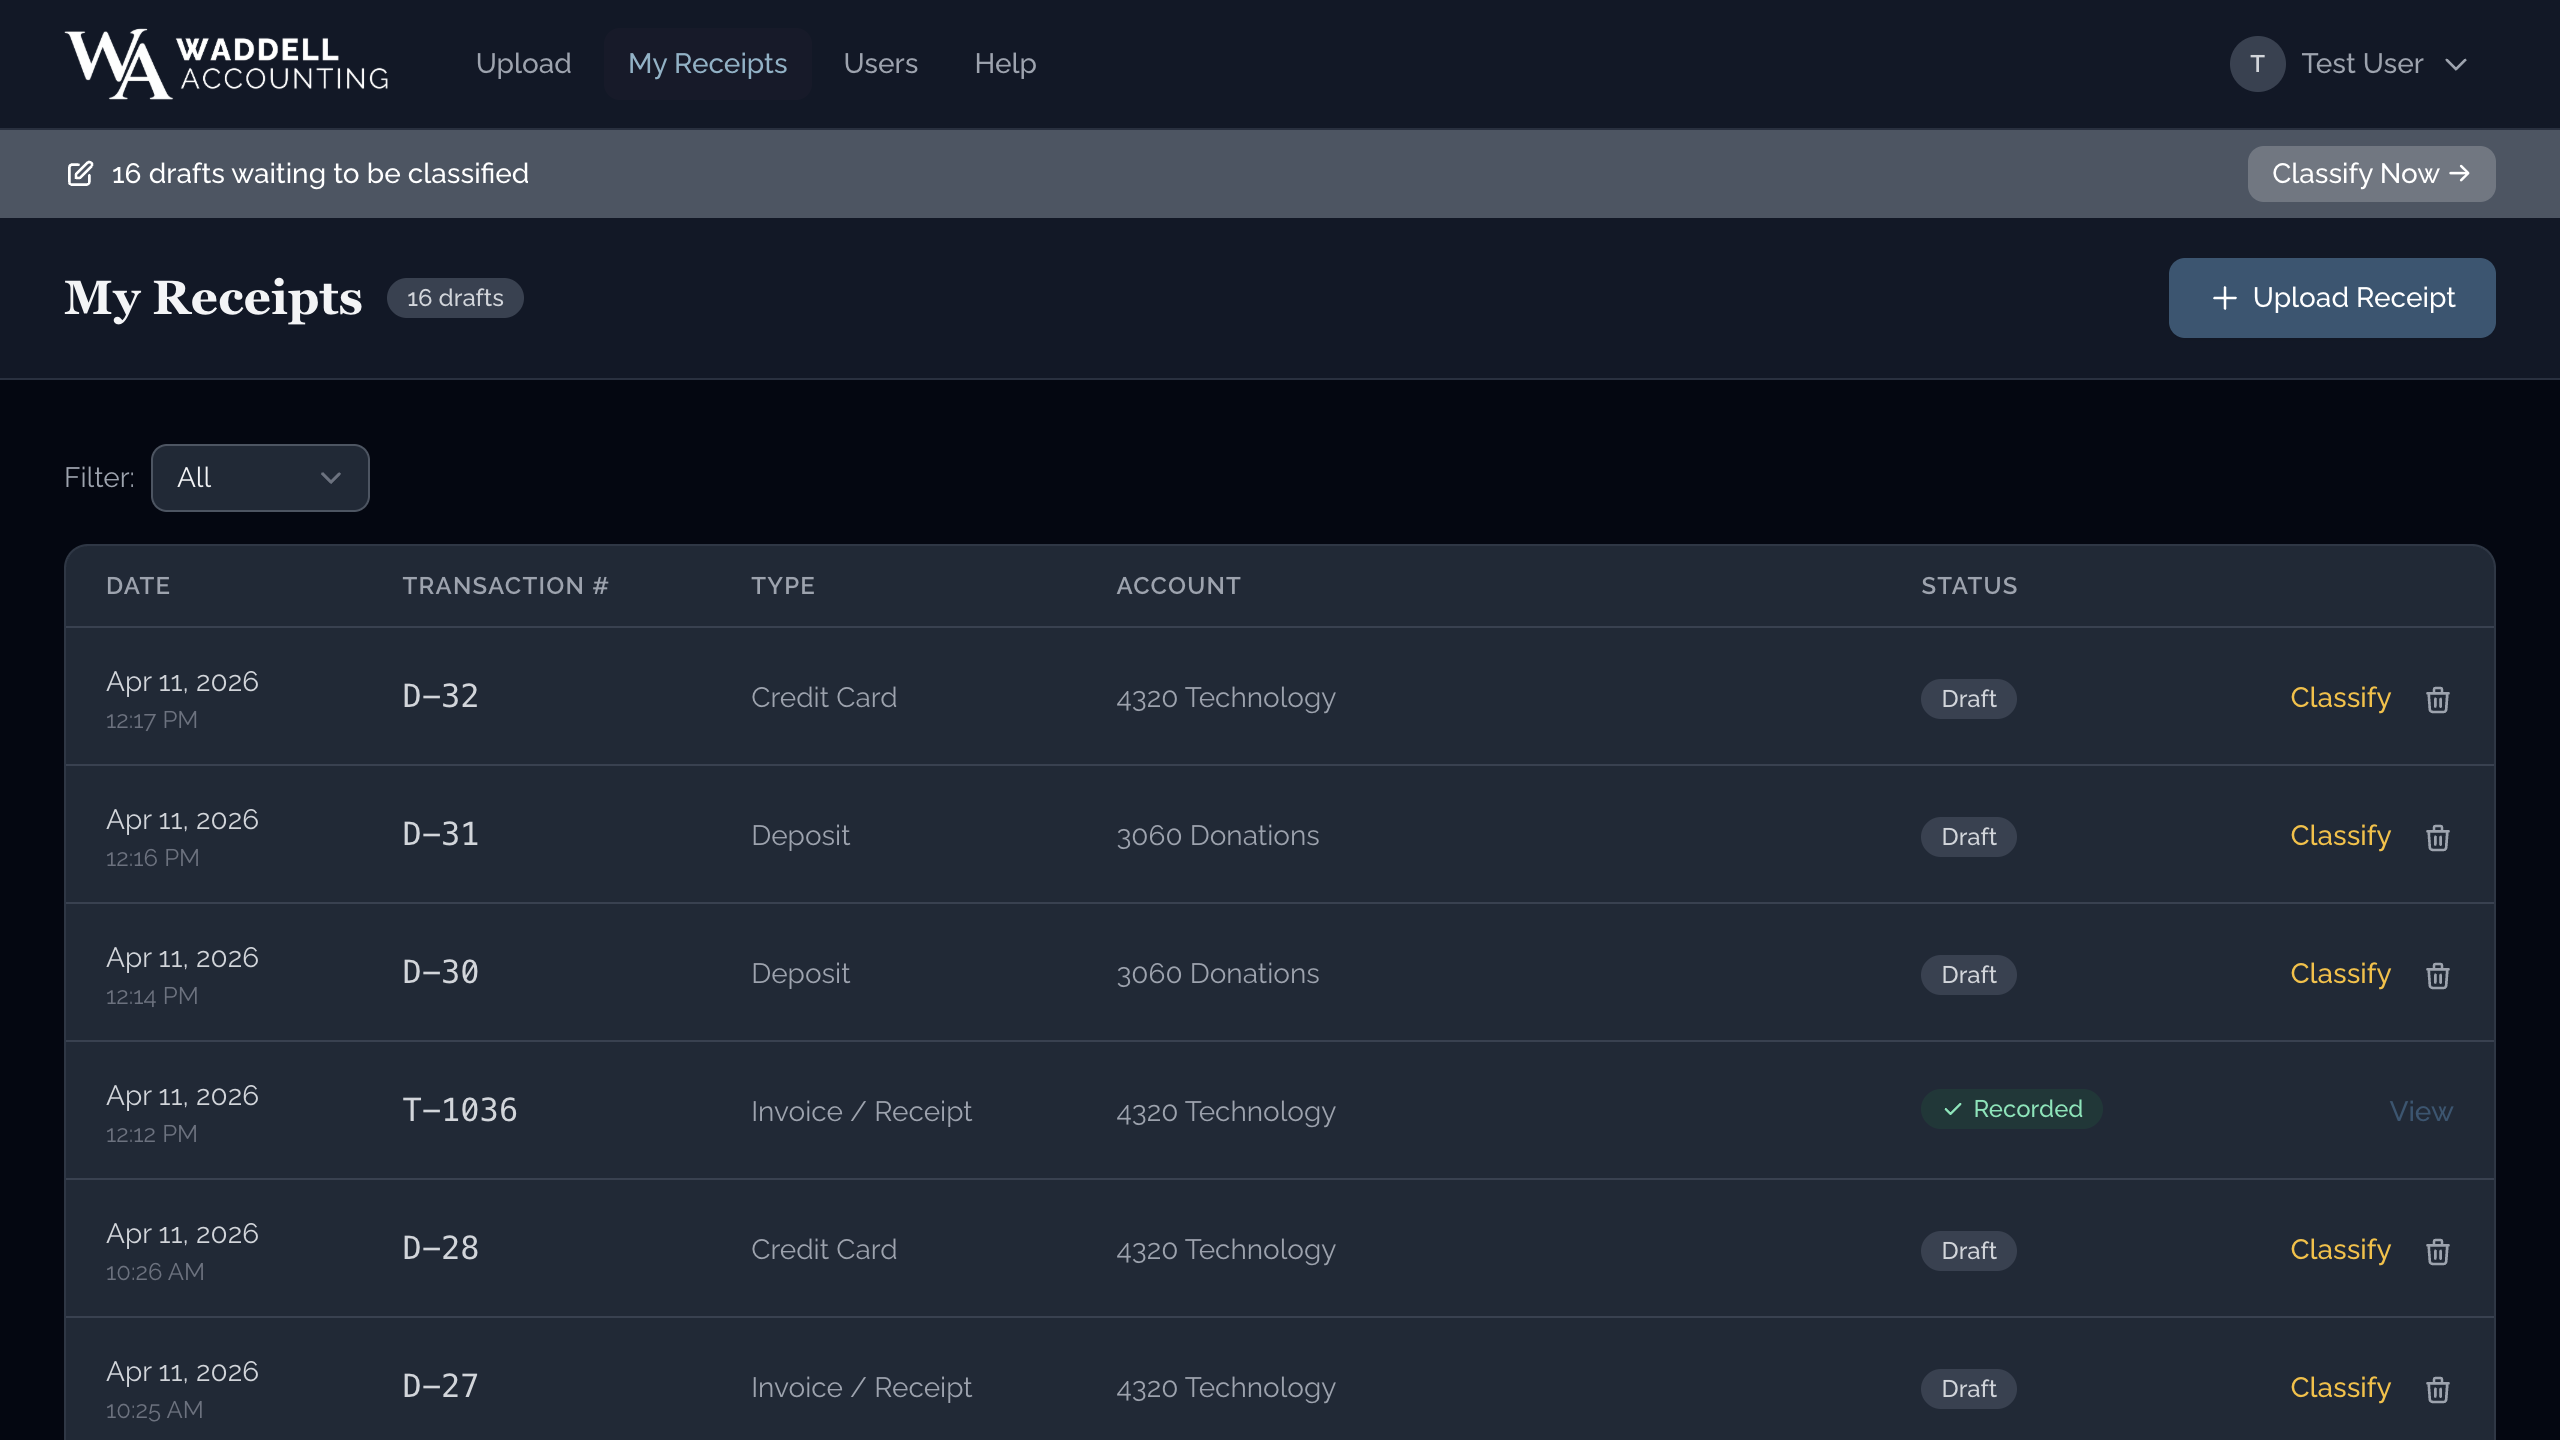Click the ACCOUNT column header
The height and width of the screenshot is (1440, 2560).
(x=1178, y=586)
